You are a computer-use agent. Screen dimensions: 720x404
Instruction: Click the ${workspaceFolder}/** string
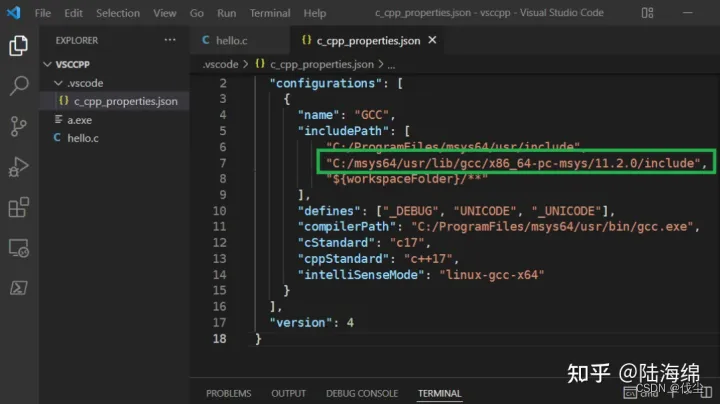pos(407,179)
